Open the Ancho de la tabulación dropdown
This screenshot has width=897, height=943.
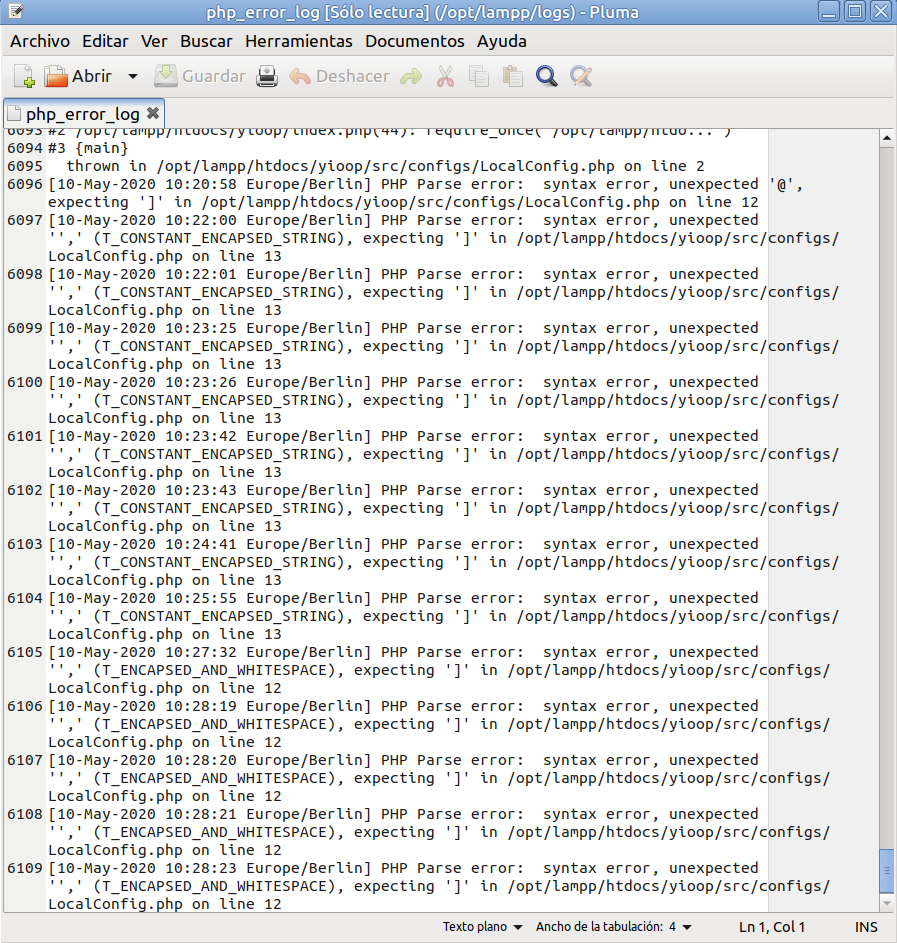(614, 927)
